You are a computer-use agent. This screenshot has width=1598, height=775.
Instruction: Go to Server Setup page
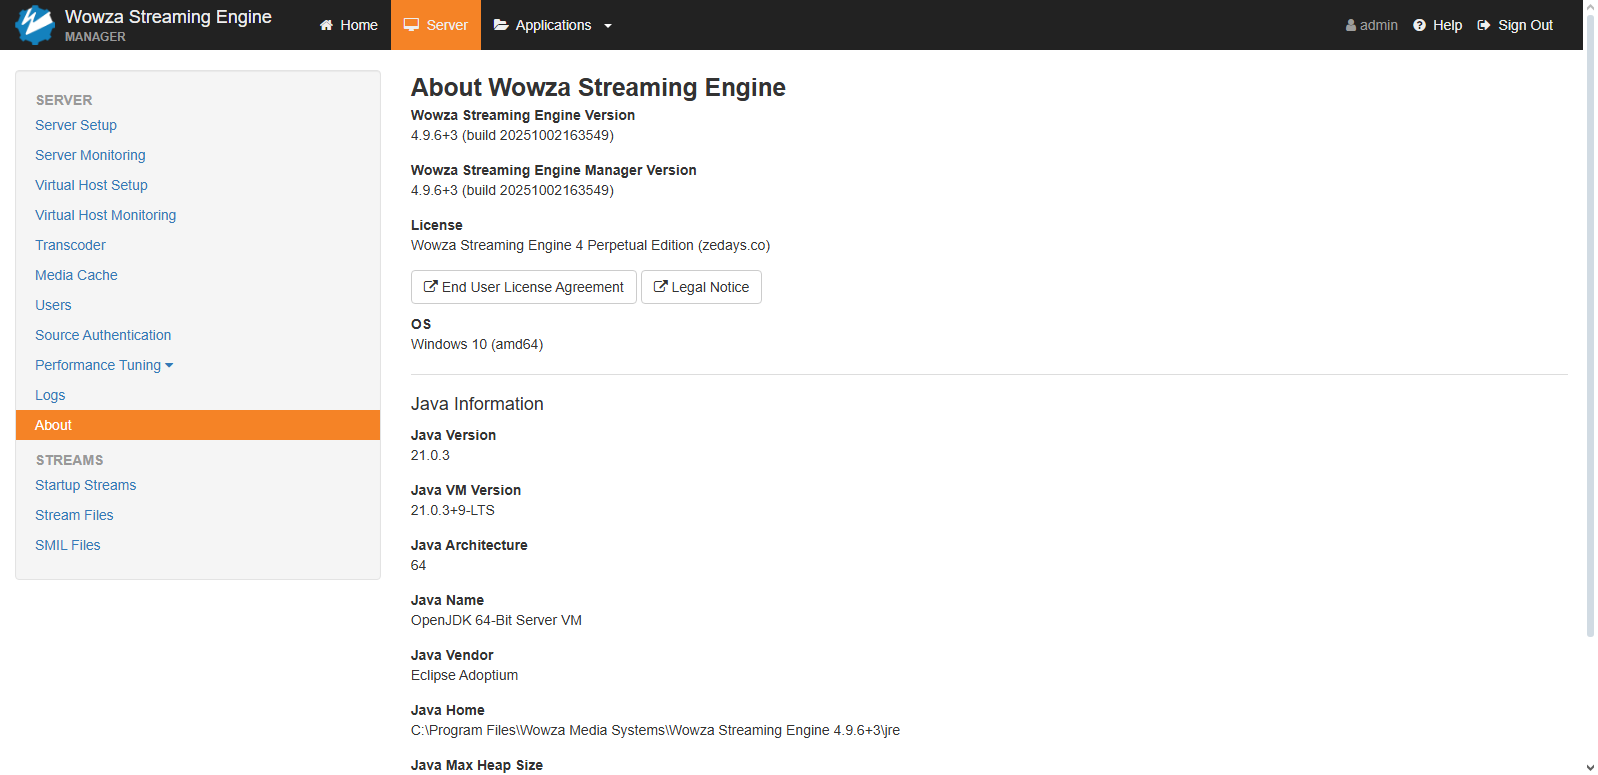[76, 125]
